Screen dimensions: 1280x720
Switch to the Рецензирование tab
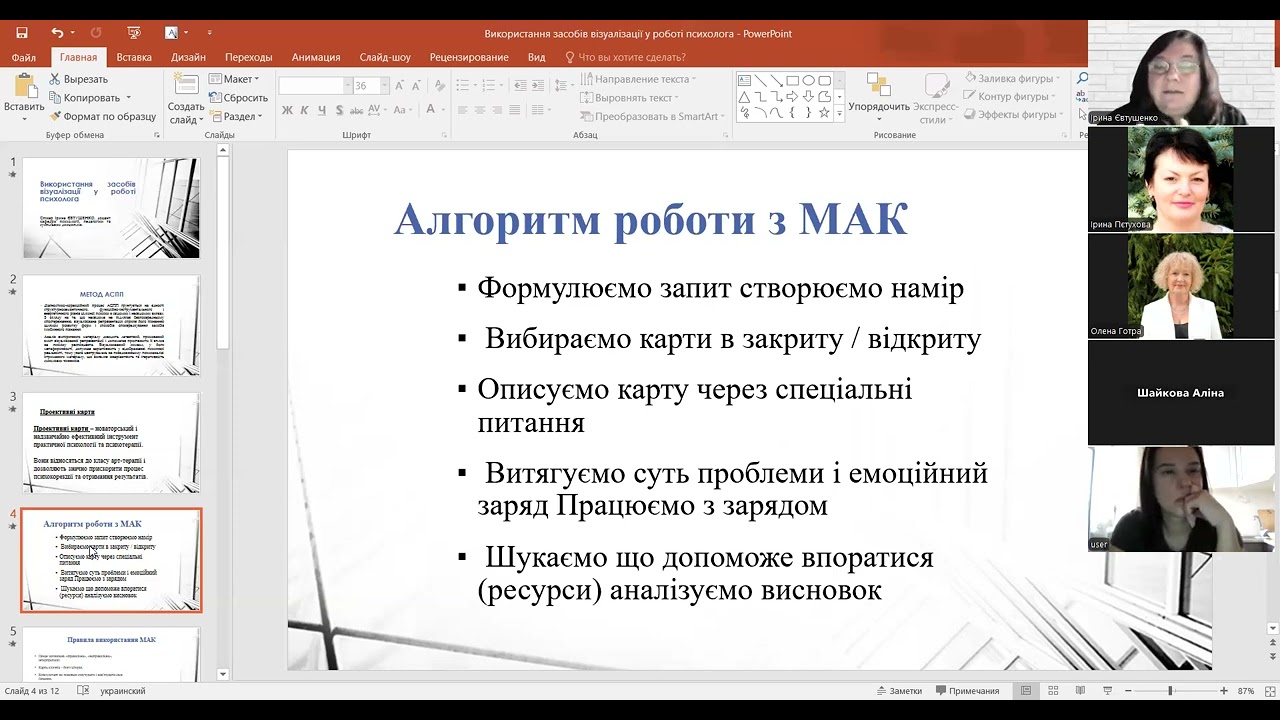pos(469,57)
